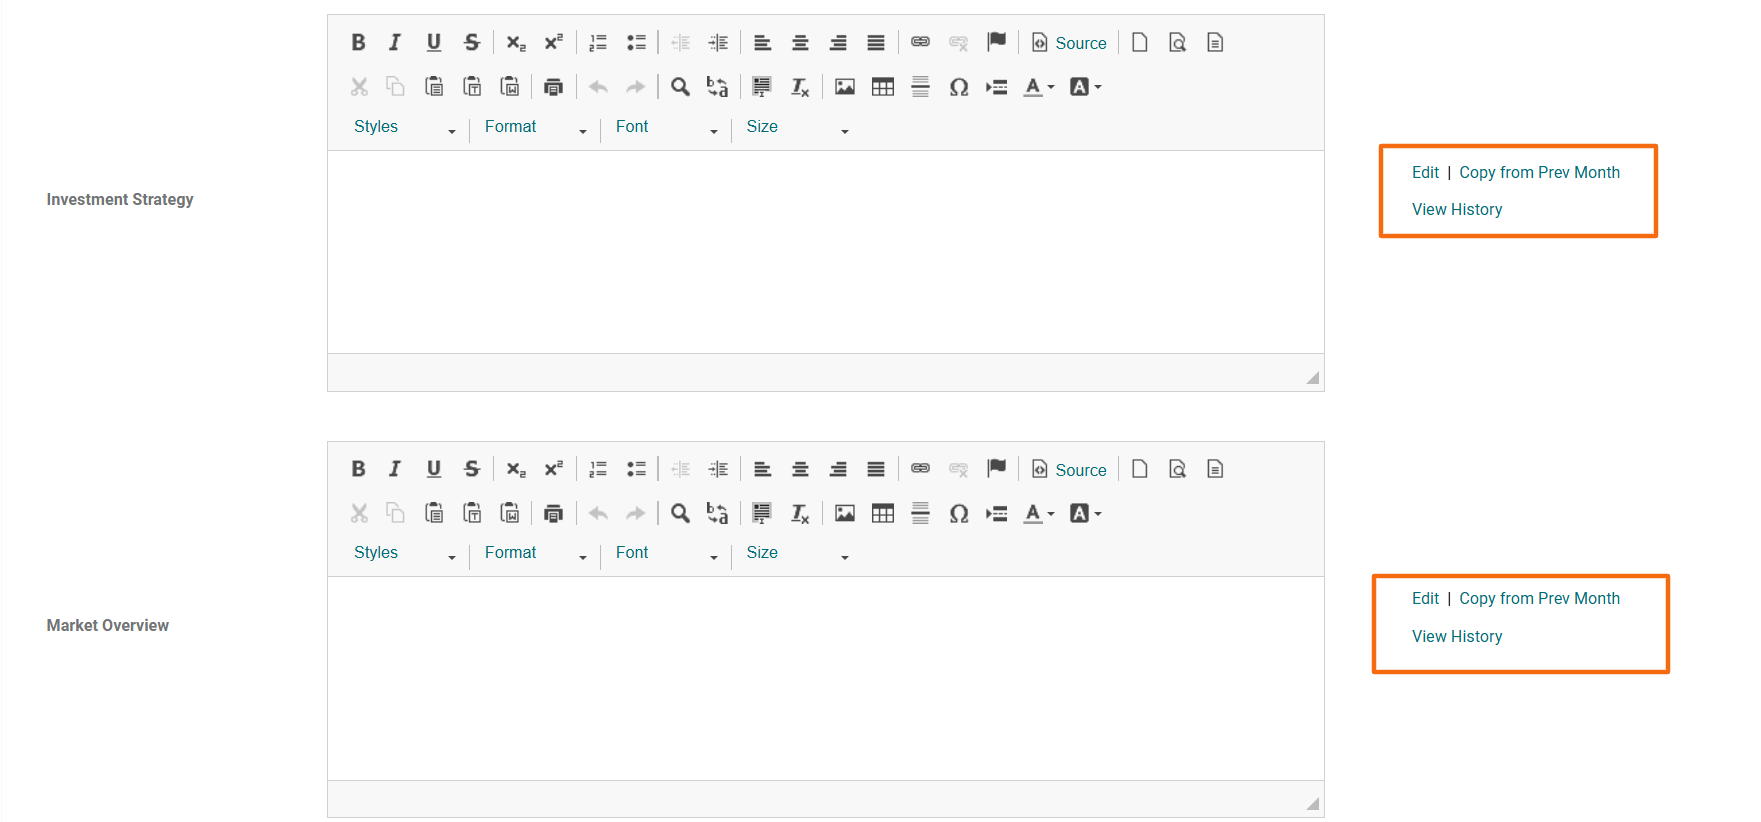
Task: Open Styles dropdown in Investment Strategy editor
Action: 404,127
